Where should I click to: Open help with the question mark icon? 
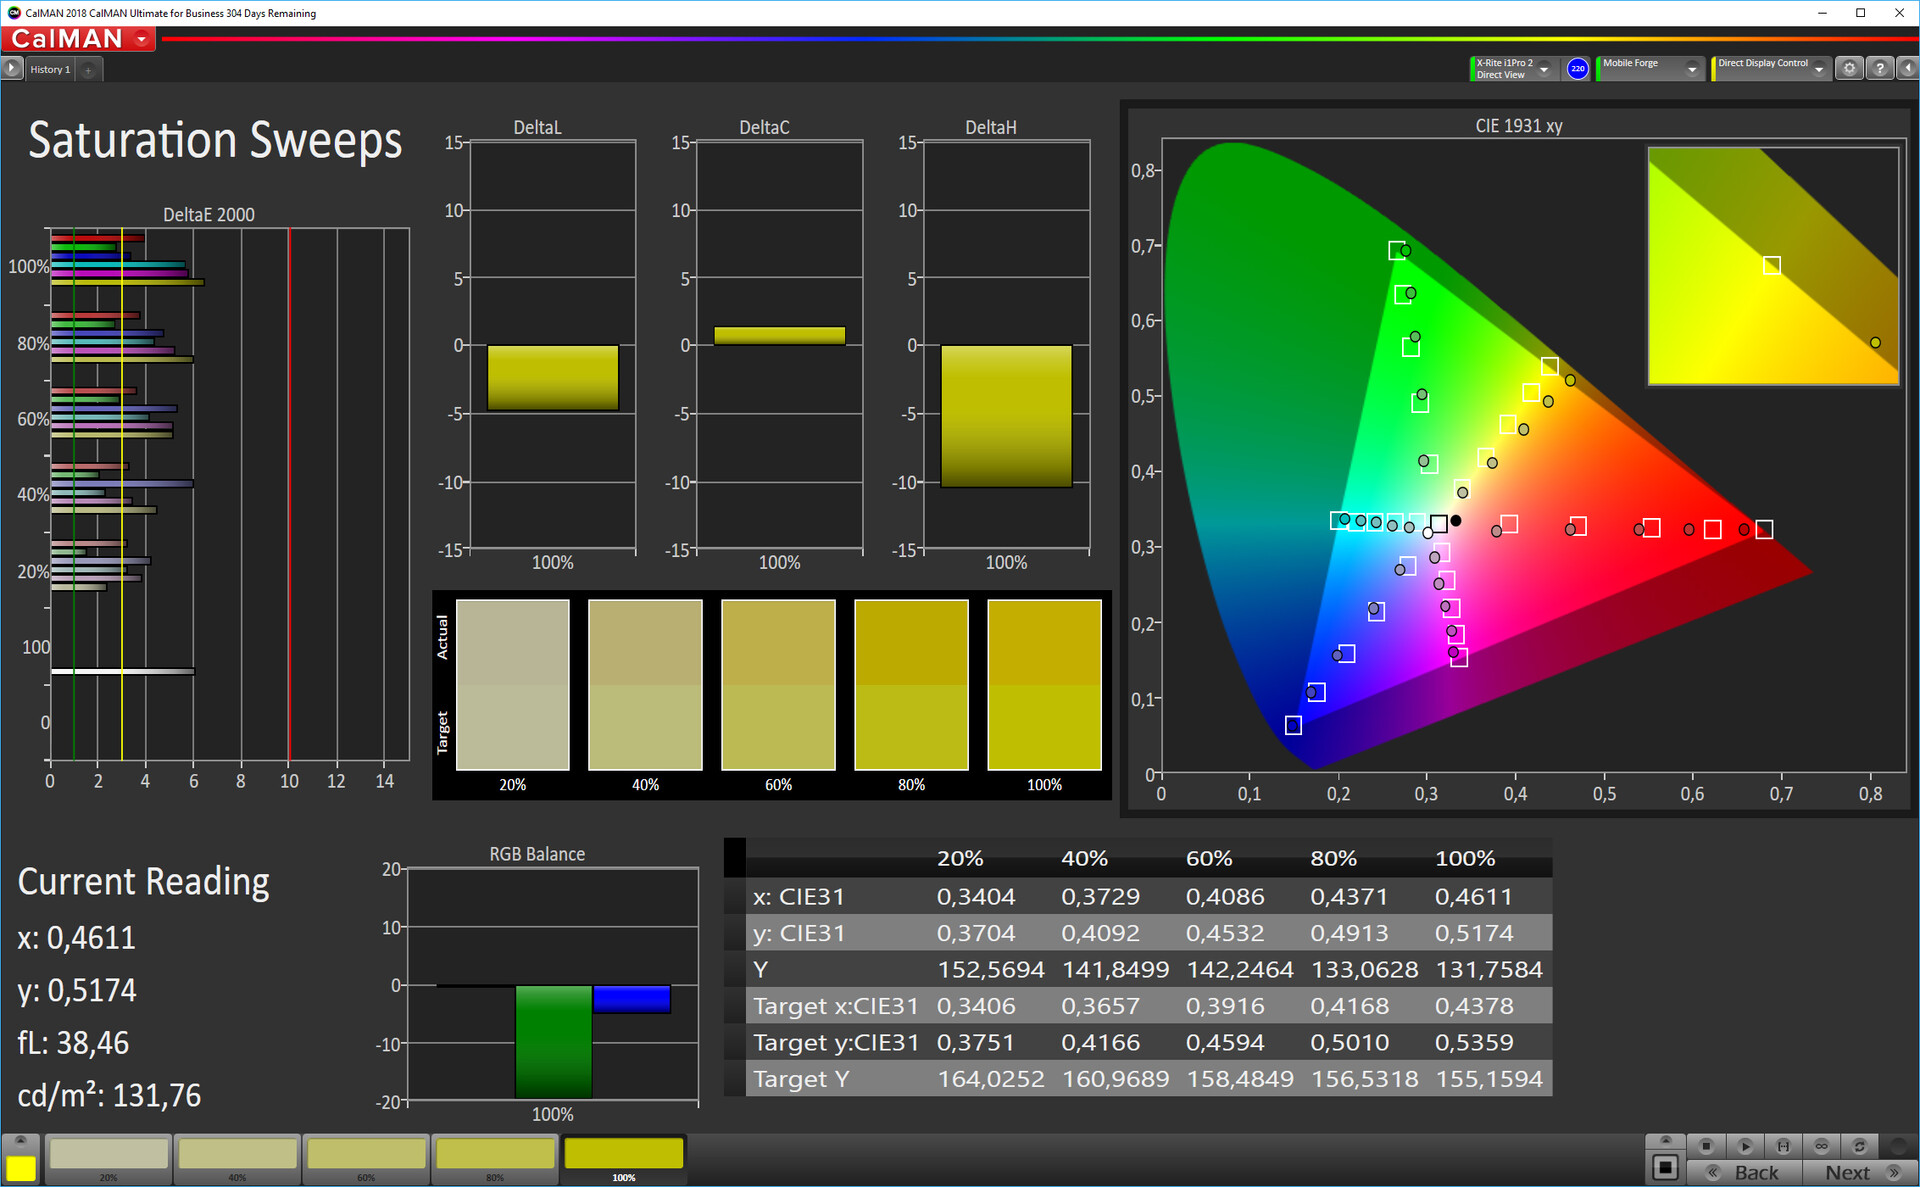tap(1879, 69)
